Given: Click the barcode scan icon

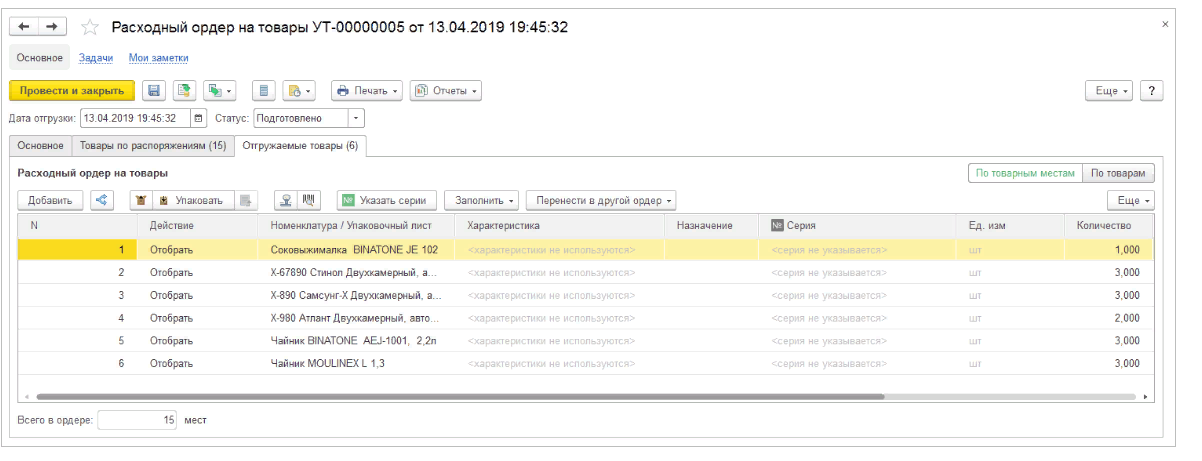Looking at the screenshot, I should pos(309,200).
